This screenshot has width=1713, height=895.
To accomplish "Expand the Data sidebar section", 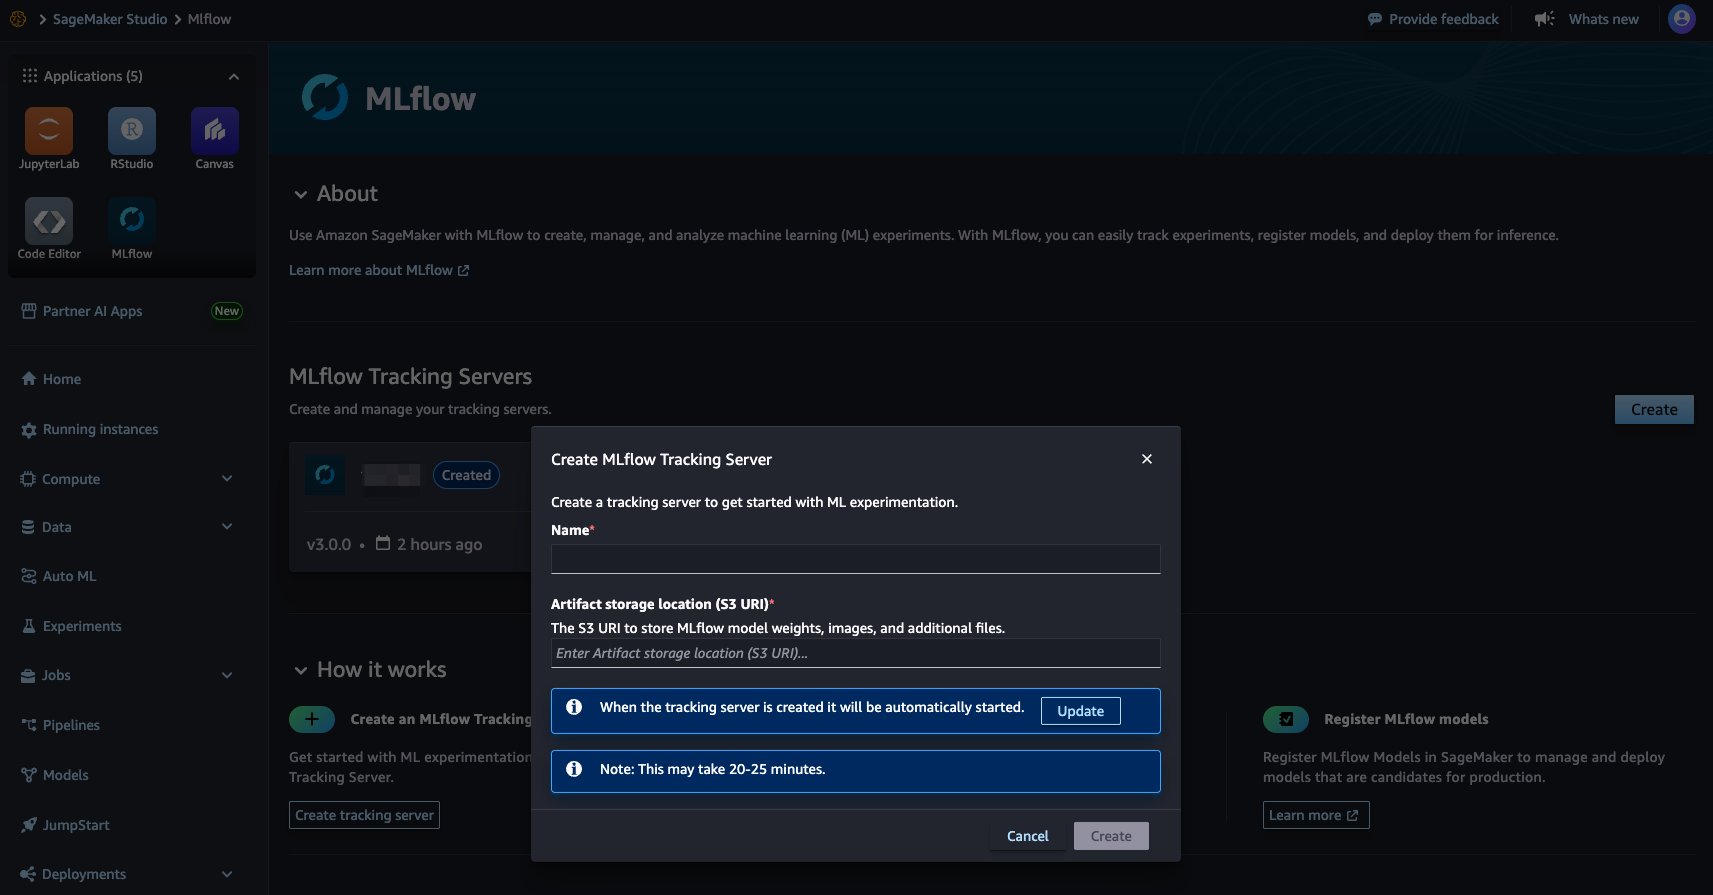I will pyautogui.click(x=226, y=527).
